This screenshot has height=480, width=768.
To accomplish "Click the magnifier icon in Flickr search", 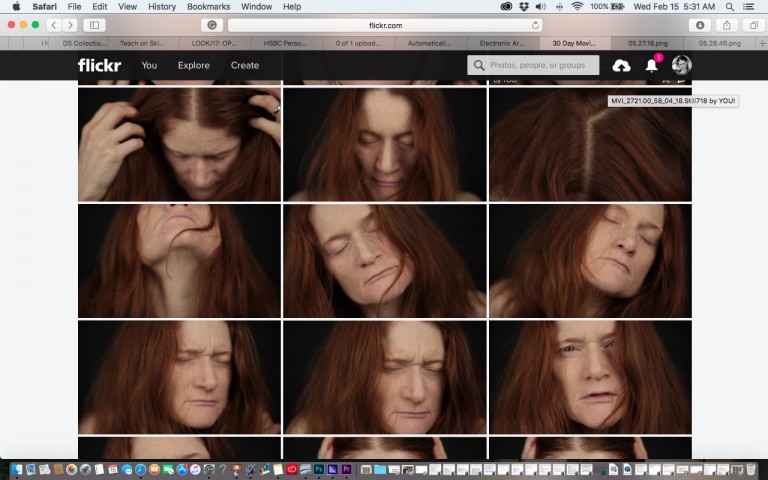I will coord(479,65).
